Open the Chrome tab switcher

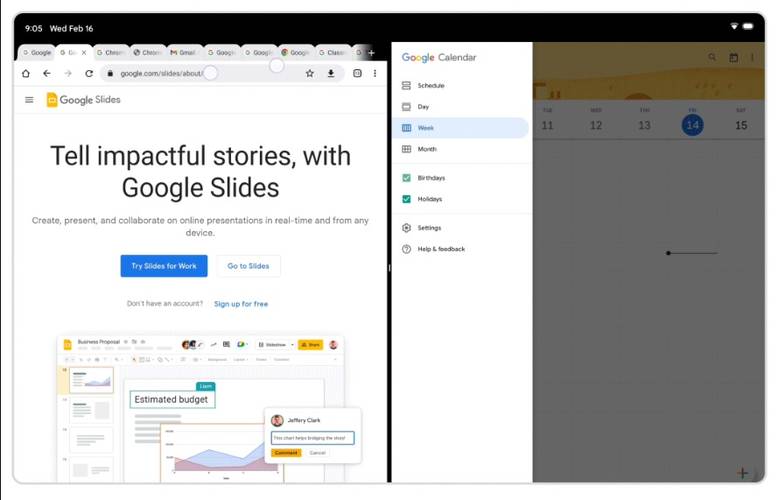[357, 73]
